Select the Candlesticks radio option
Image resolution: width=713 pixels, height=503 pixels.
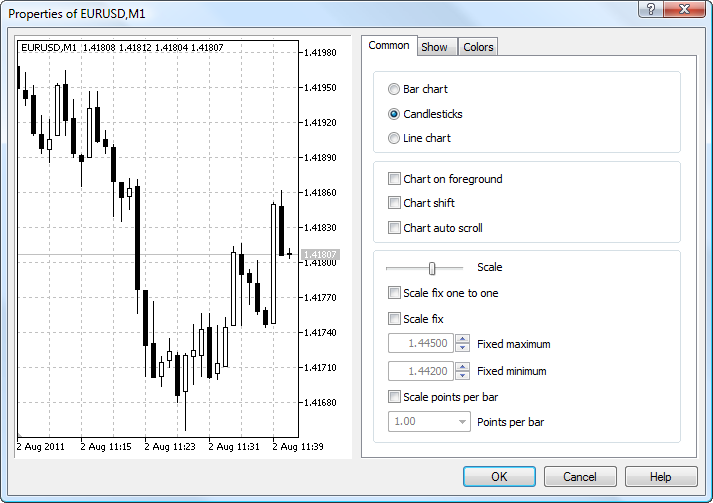point(394,114)
